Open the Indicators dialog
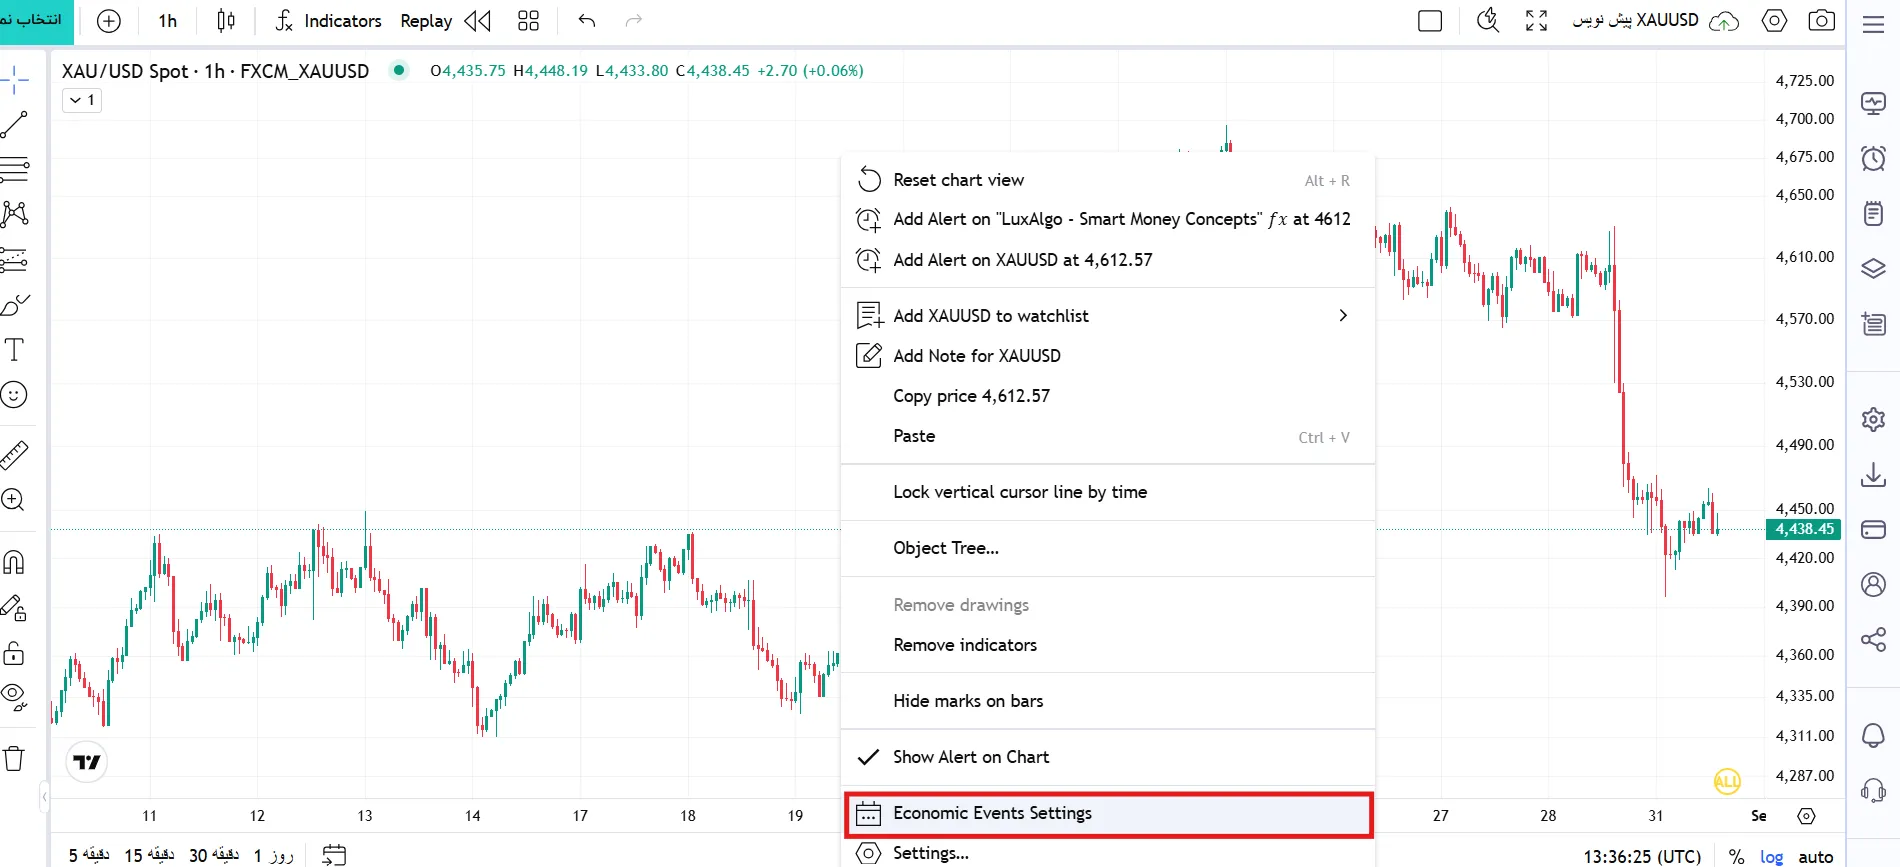Screen dimensions: 1900x867 coord(328,21)
